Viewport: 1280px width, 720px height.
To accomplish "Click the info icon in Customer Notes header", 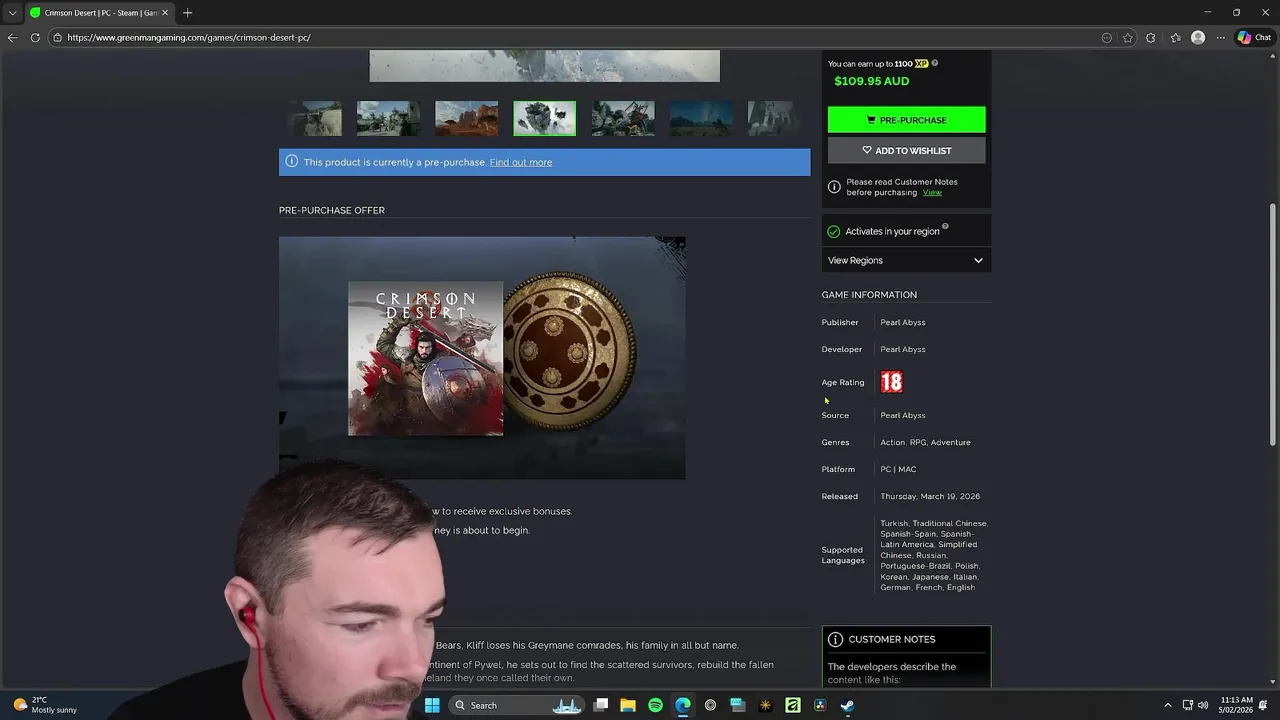I will click(x=835, y=639).
